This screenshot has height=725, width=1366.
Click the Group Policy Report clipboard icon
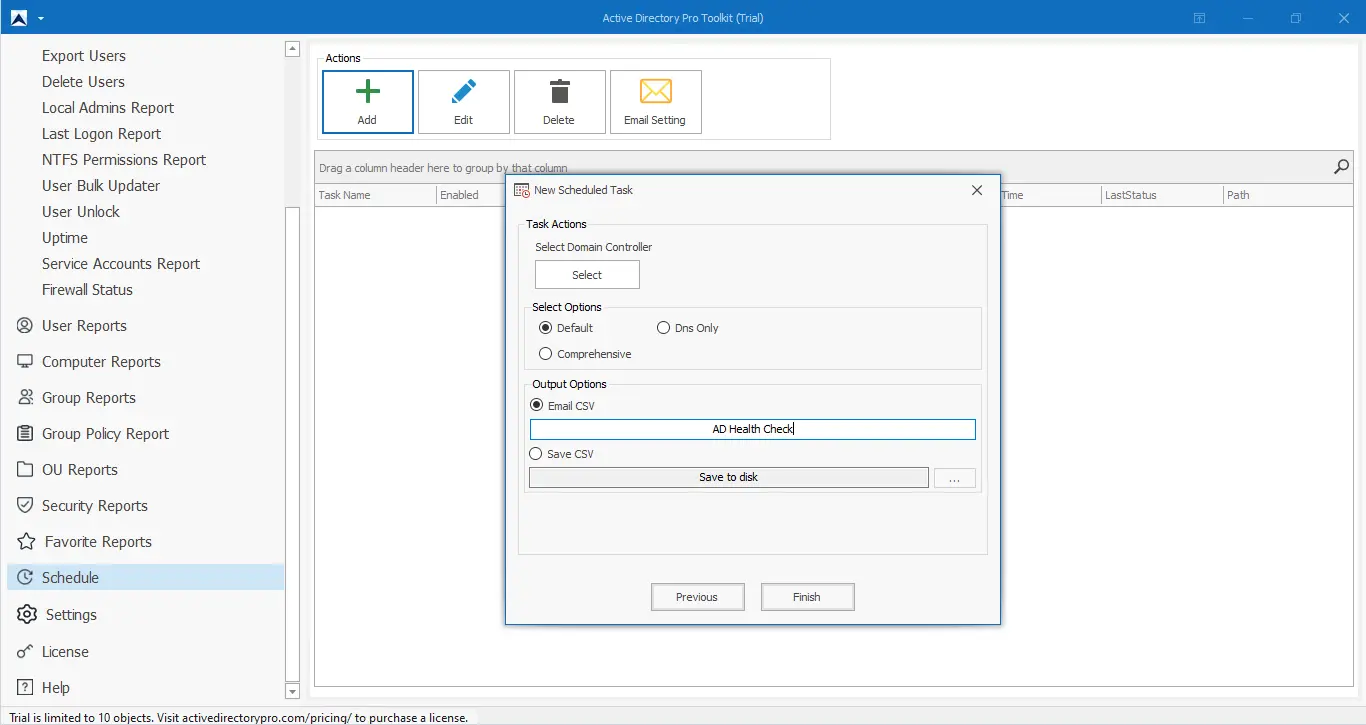25,434
